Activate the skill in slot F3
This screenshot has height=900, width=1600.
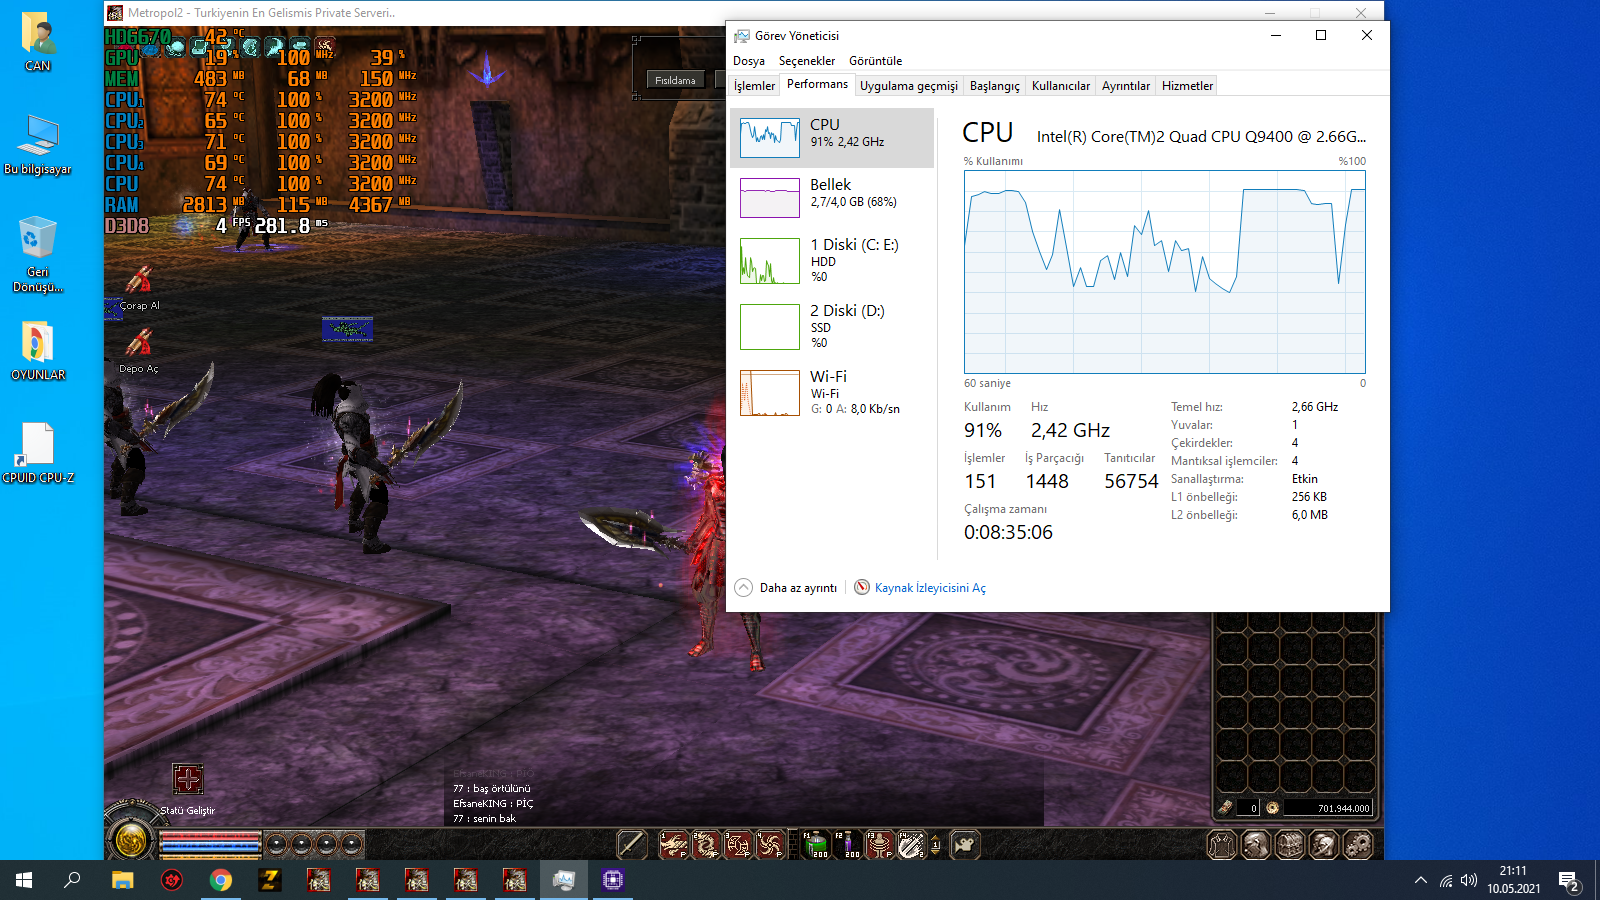coord(880,845)
